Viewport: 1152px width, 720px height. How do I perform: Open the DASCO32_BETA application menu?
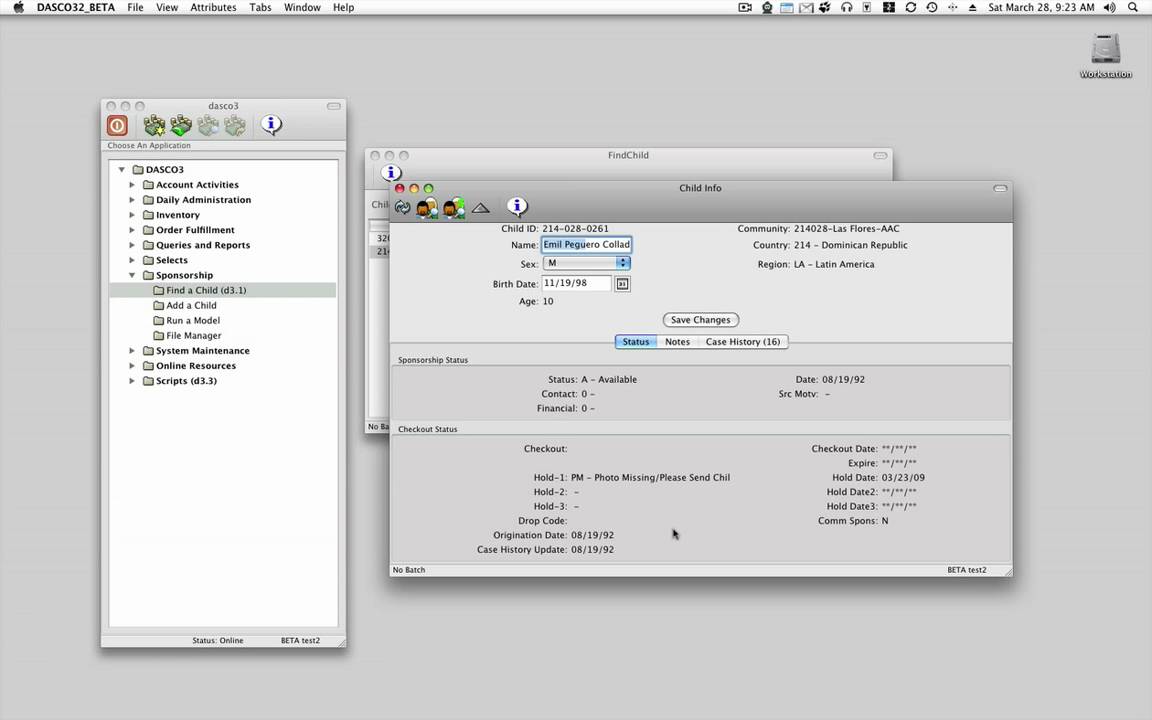76,7
